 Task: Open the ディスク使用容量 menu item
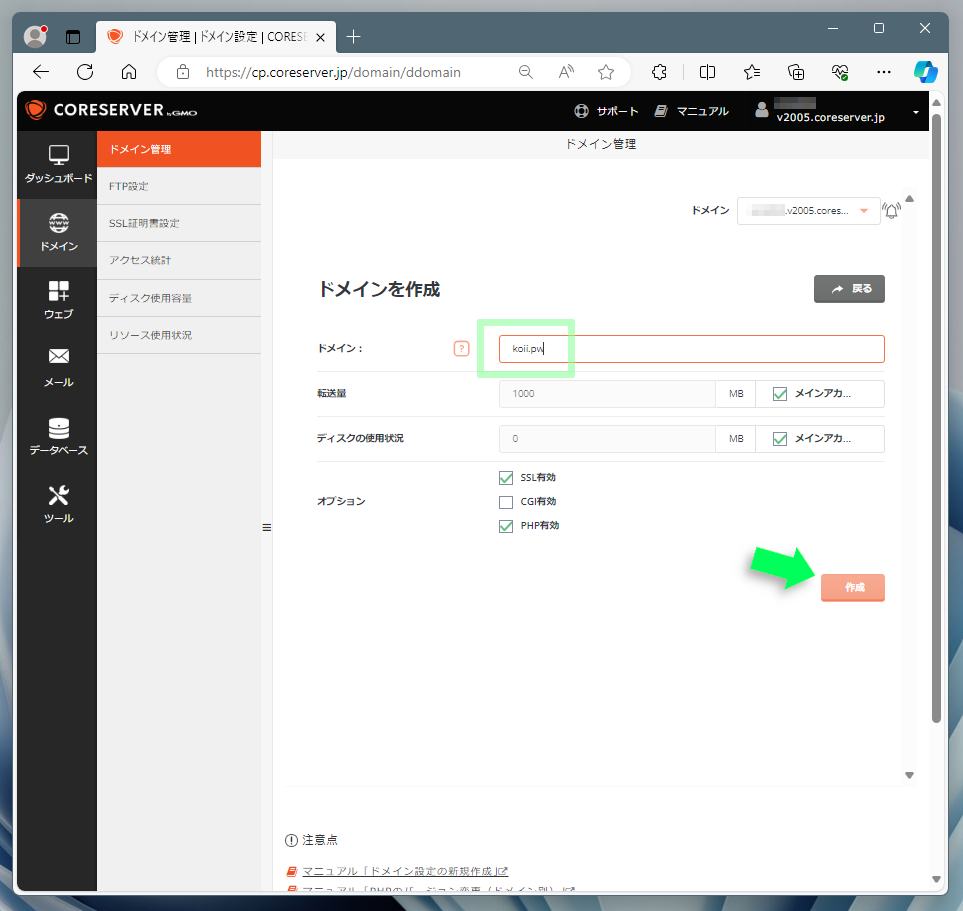179,299
